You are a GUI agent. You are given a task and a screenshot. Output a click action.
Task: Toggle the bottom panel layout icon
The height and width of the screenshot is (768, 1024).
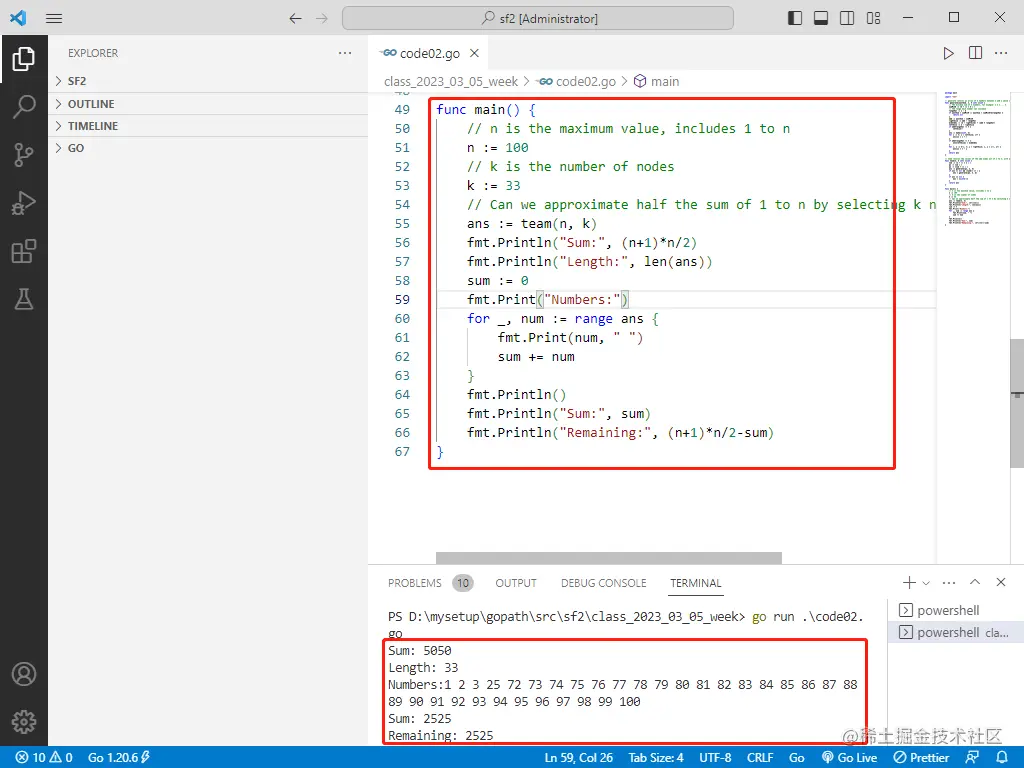click(821, 18)
